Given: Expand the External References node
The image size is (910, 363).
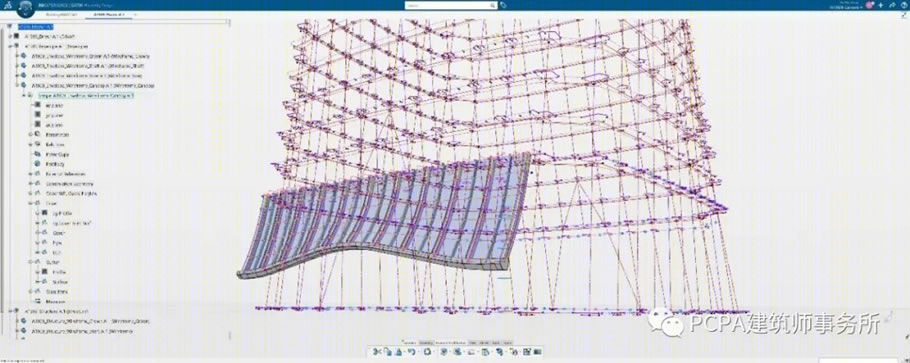Looking at the screenshot, I should [x=30, y=174].
